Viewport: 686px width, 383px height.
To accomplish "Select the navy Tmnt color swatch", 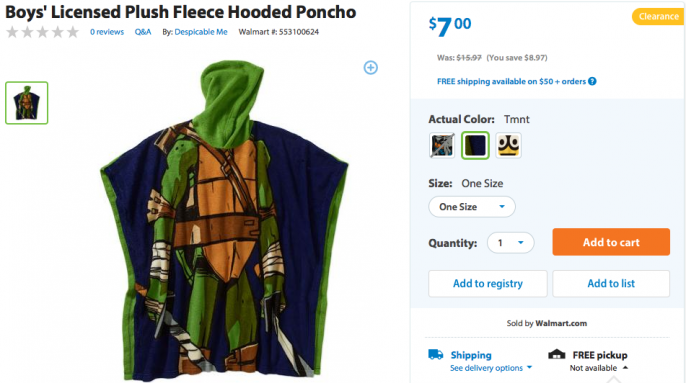I will pyautogui.click(x=475, y=145).
